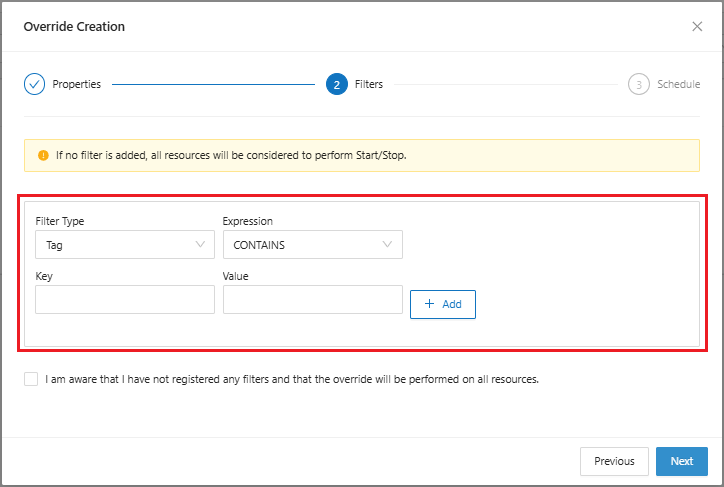Open the Filter Type dropdown
The width and height of the screenshot is (724, 487).
[124, 244]
